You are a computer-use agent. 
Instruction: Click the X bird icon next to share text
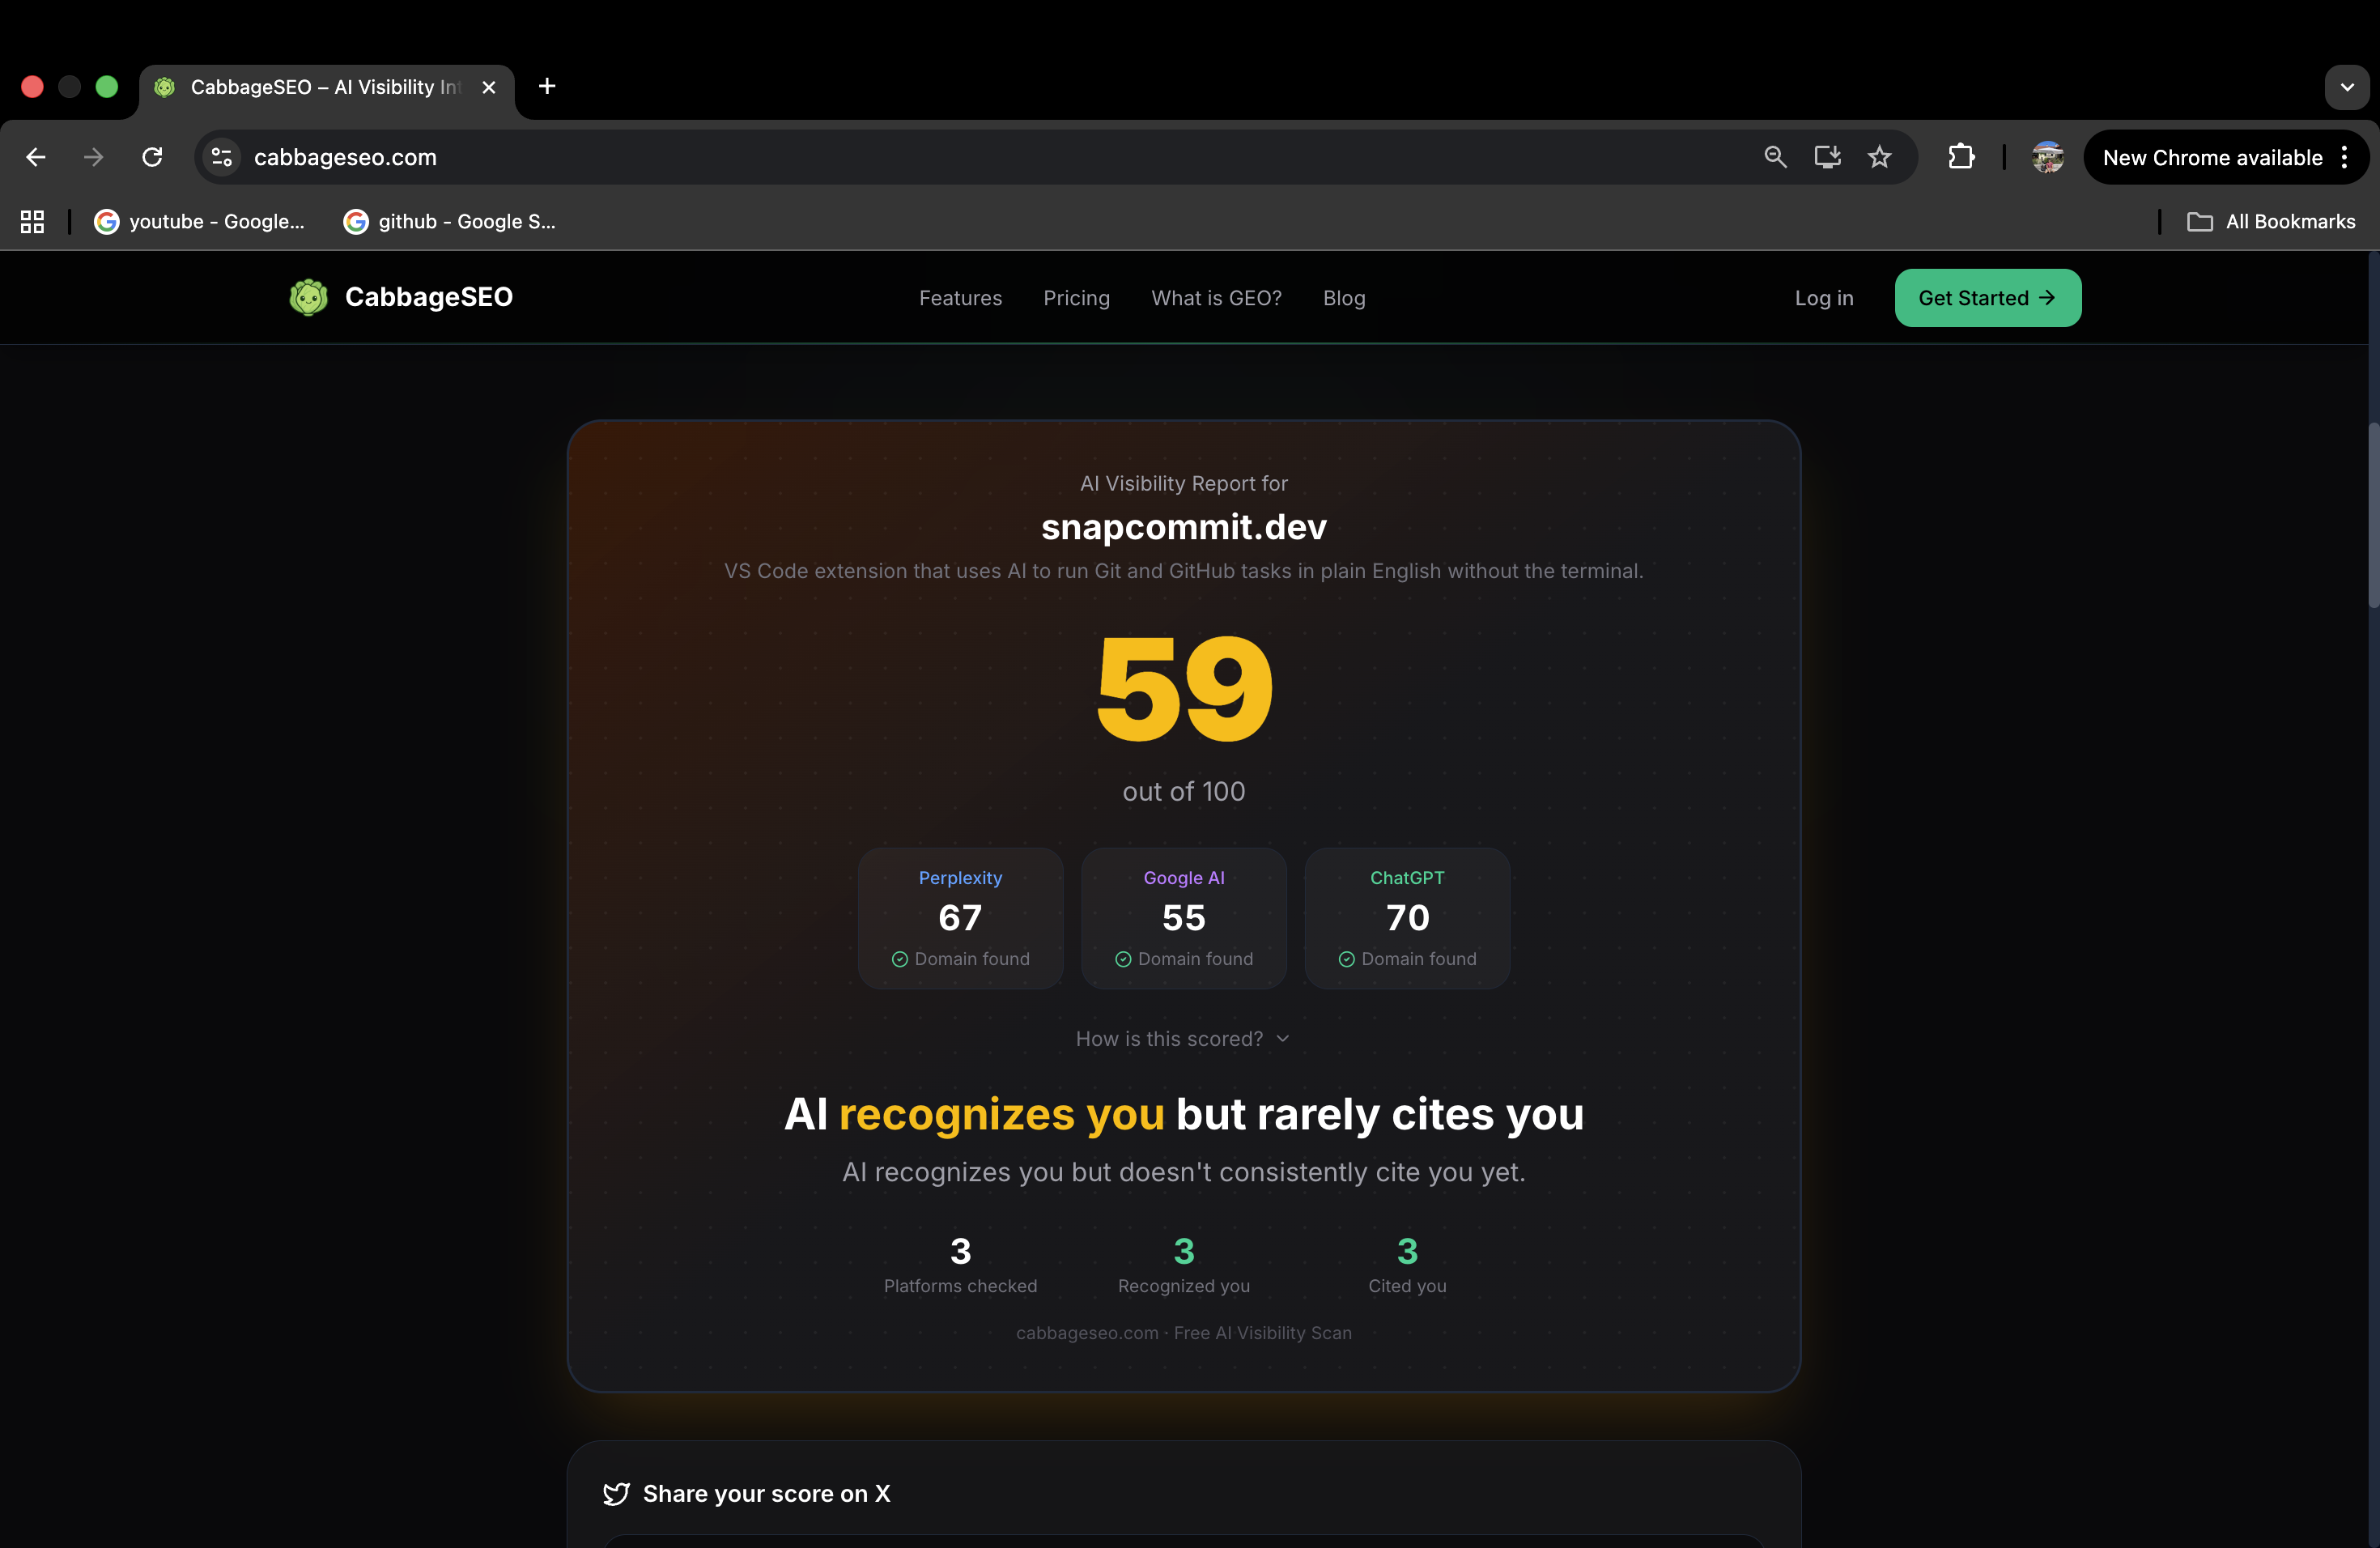click(x=617, y=1494)
